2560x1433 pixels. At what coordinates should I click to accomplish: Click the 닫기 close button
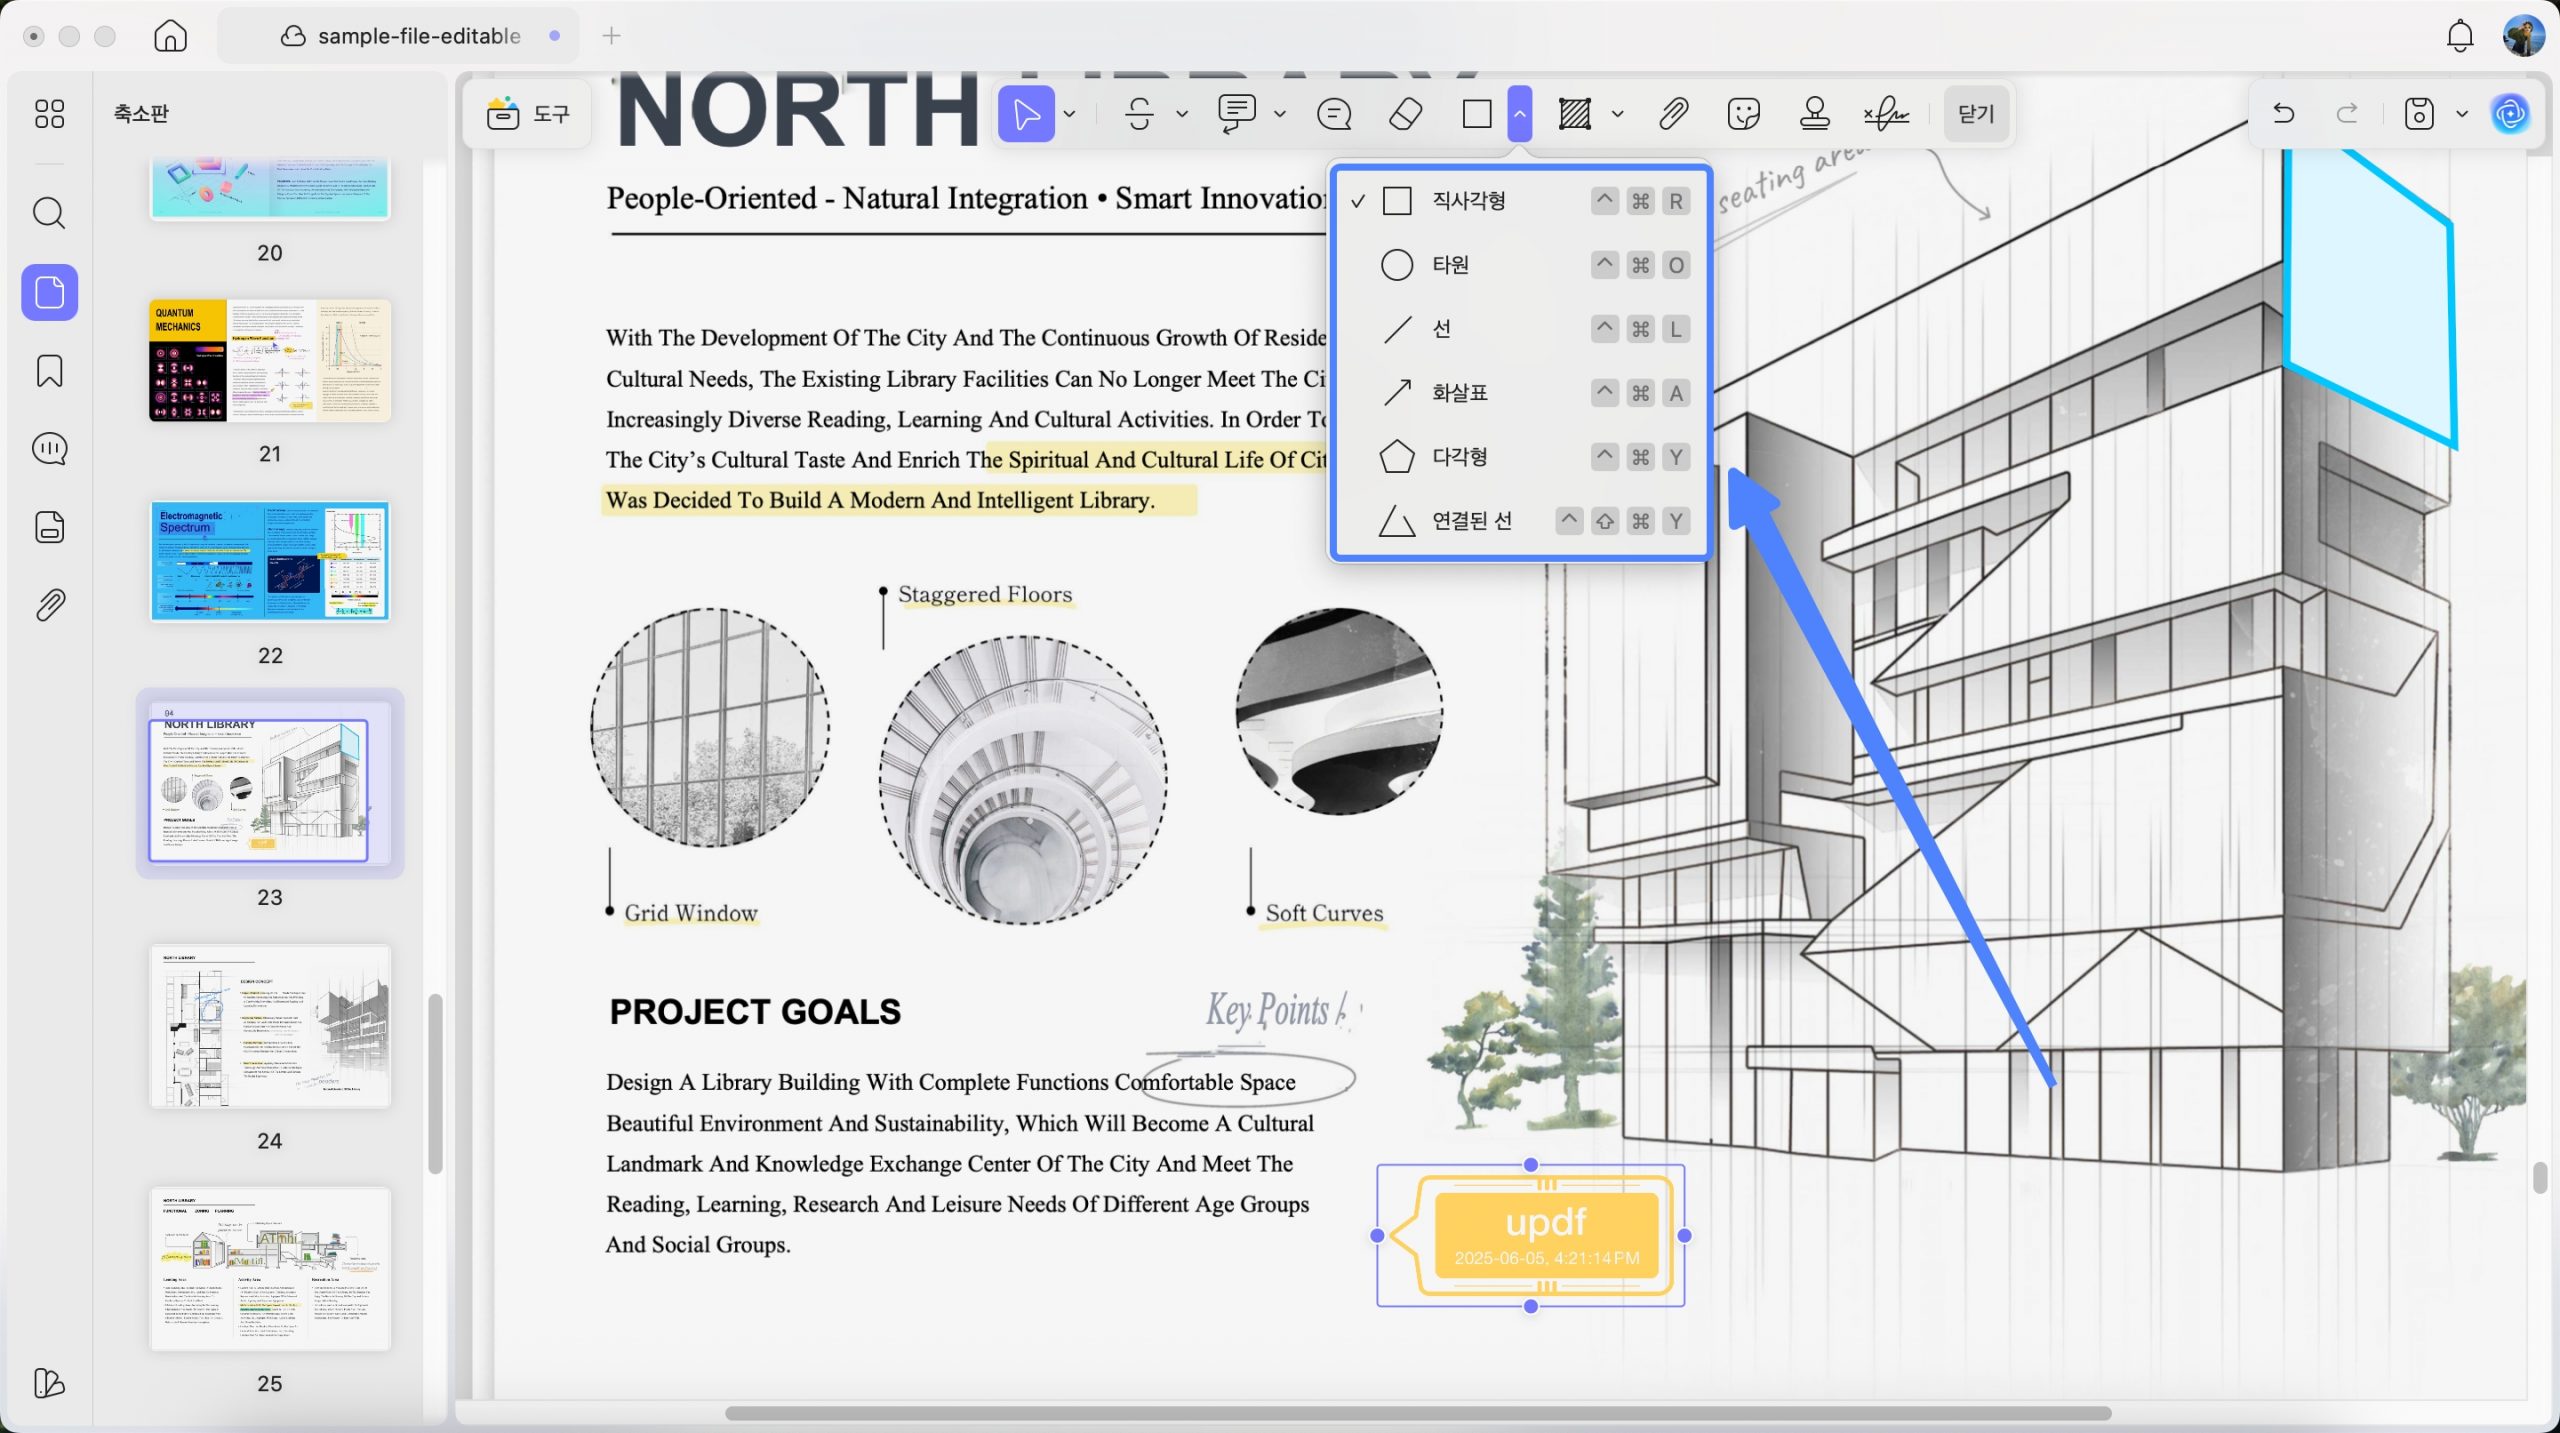coord(1976,114)
